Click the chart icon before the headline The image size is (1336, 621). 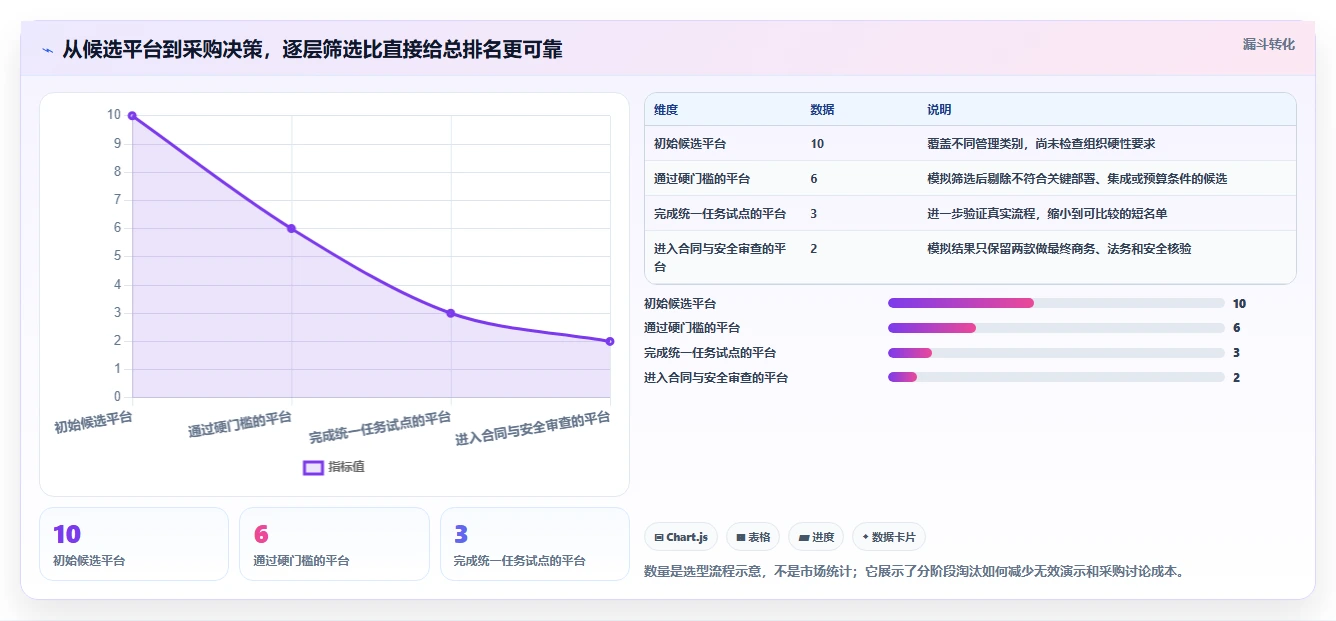click(47, 49)
